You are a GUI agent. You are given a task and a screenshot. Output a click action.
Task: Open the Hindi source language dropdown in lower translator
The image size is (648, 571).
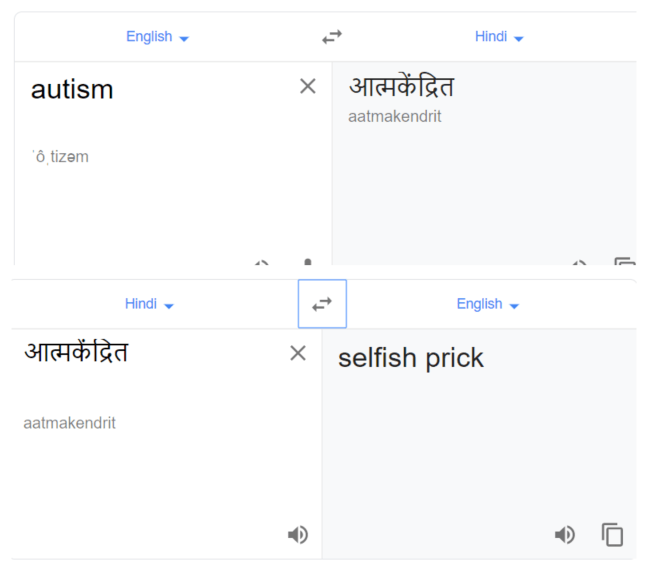pos(149,304)
